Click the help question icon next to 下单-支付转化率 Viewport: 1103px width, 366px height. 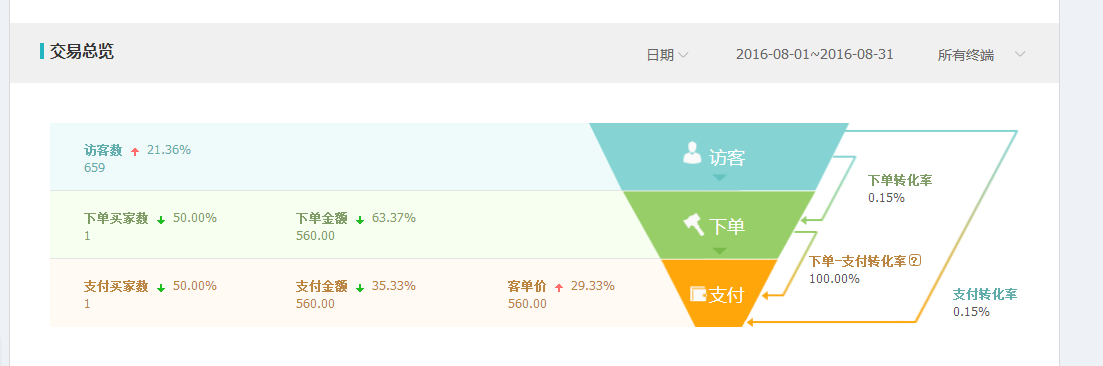pyautogui.click(x=914, y=260)
